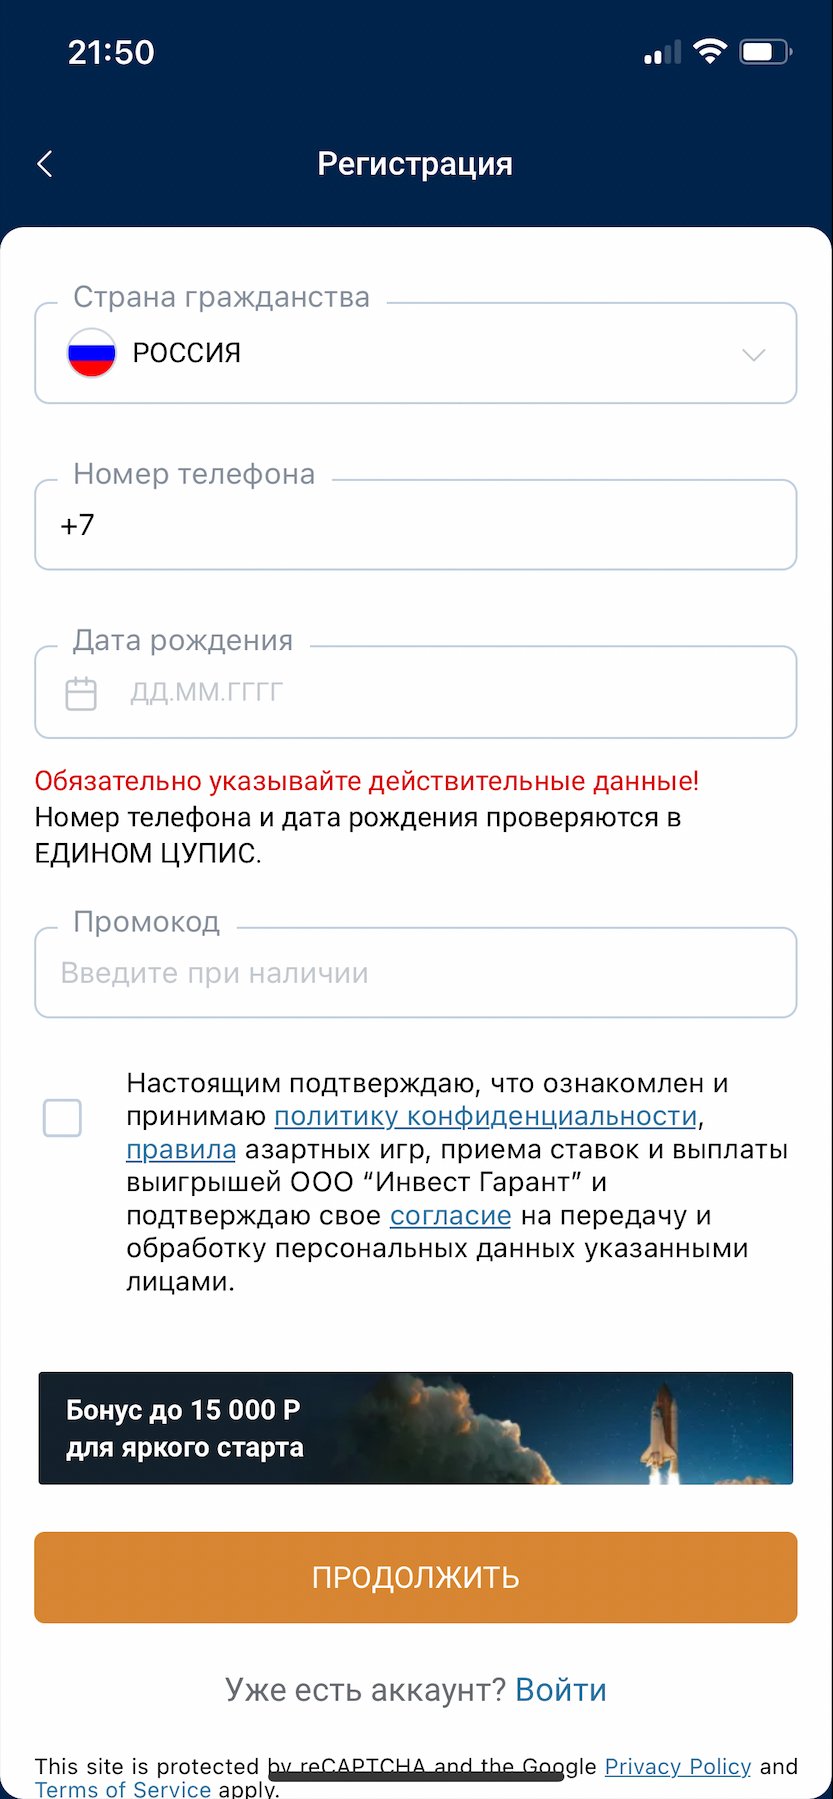Expand country dropdown chevron
833x1799 pixels.
click(754, 355)
